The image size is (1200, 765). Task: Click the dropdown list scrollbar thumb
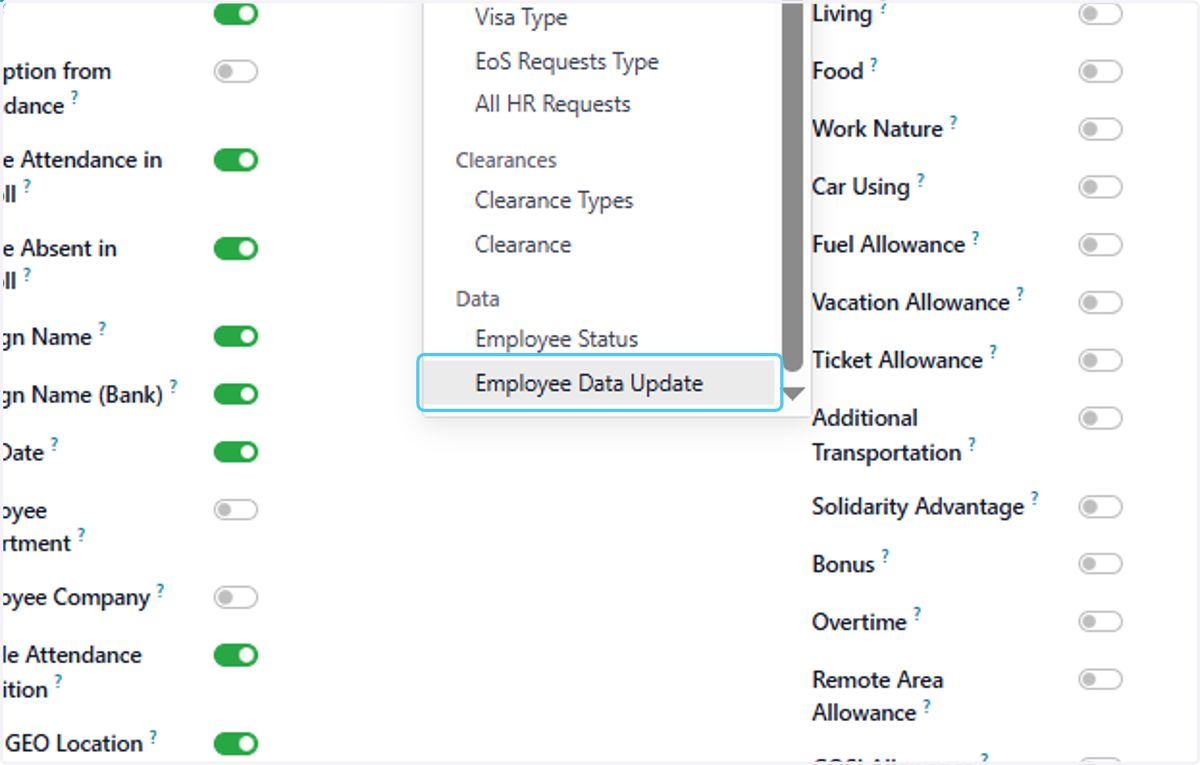coord(793,188)
